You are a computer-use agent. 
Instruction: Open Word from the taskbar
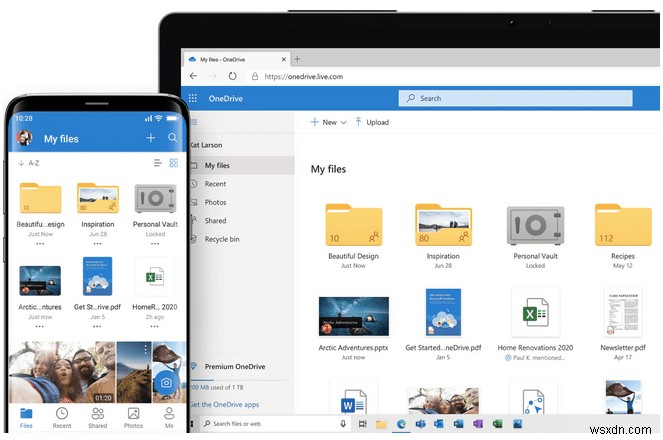[459, 424]
